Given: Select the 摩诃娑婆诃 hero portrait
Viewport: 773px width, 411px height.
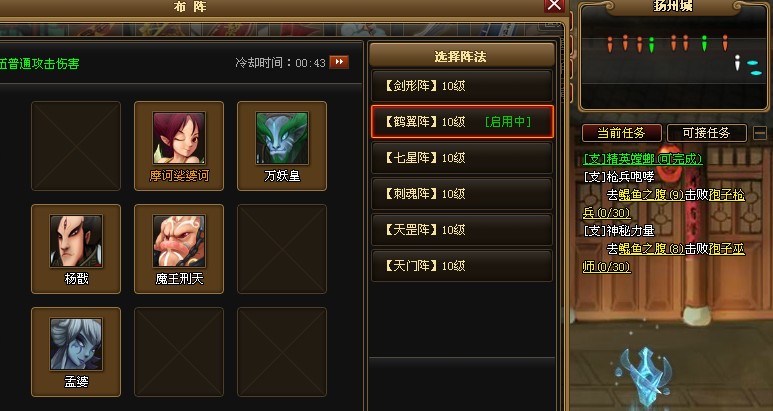Looking at the screenshot, I should [x=179, y=138].
